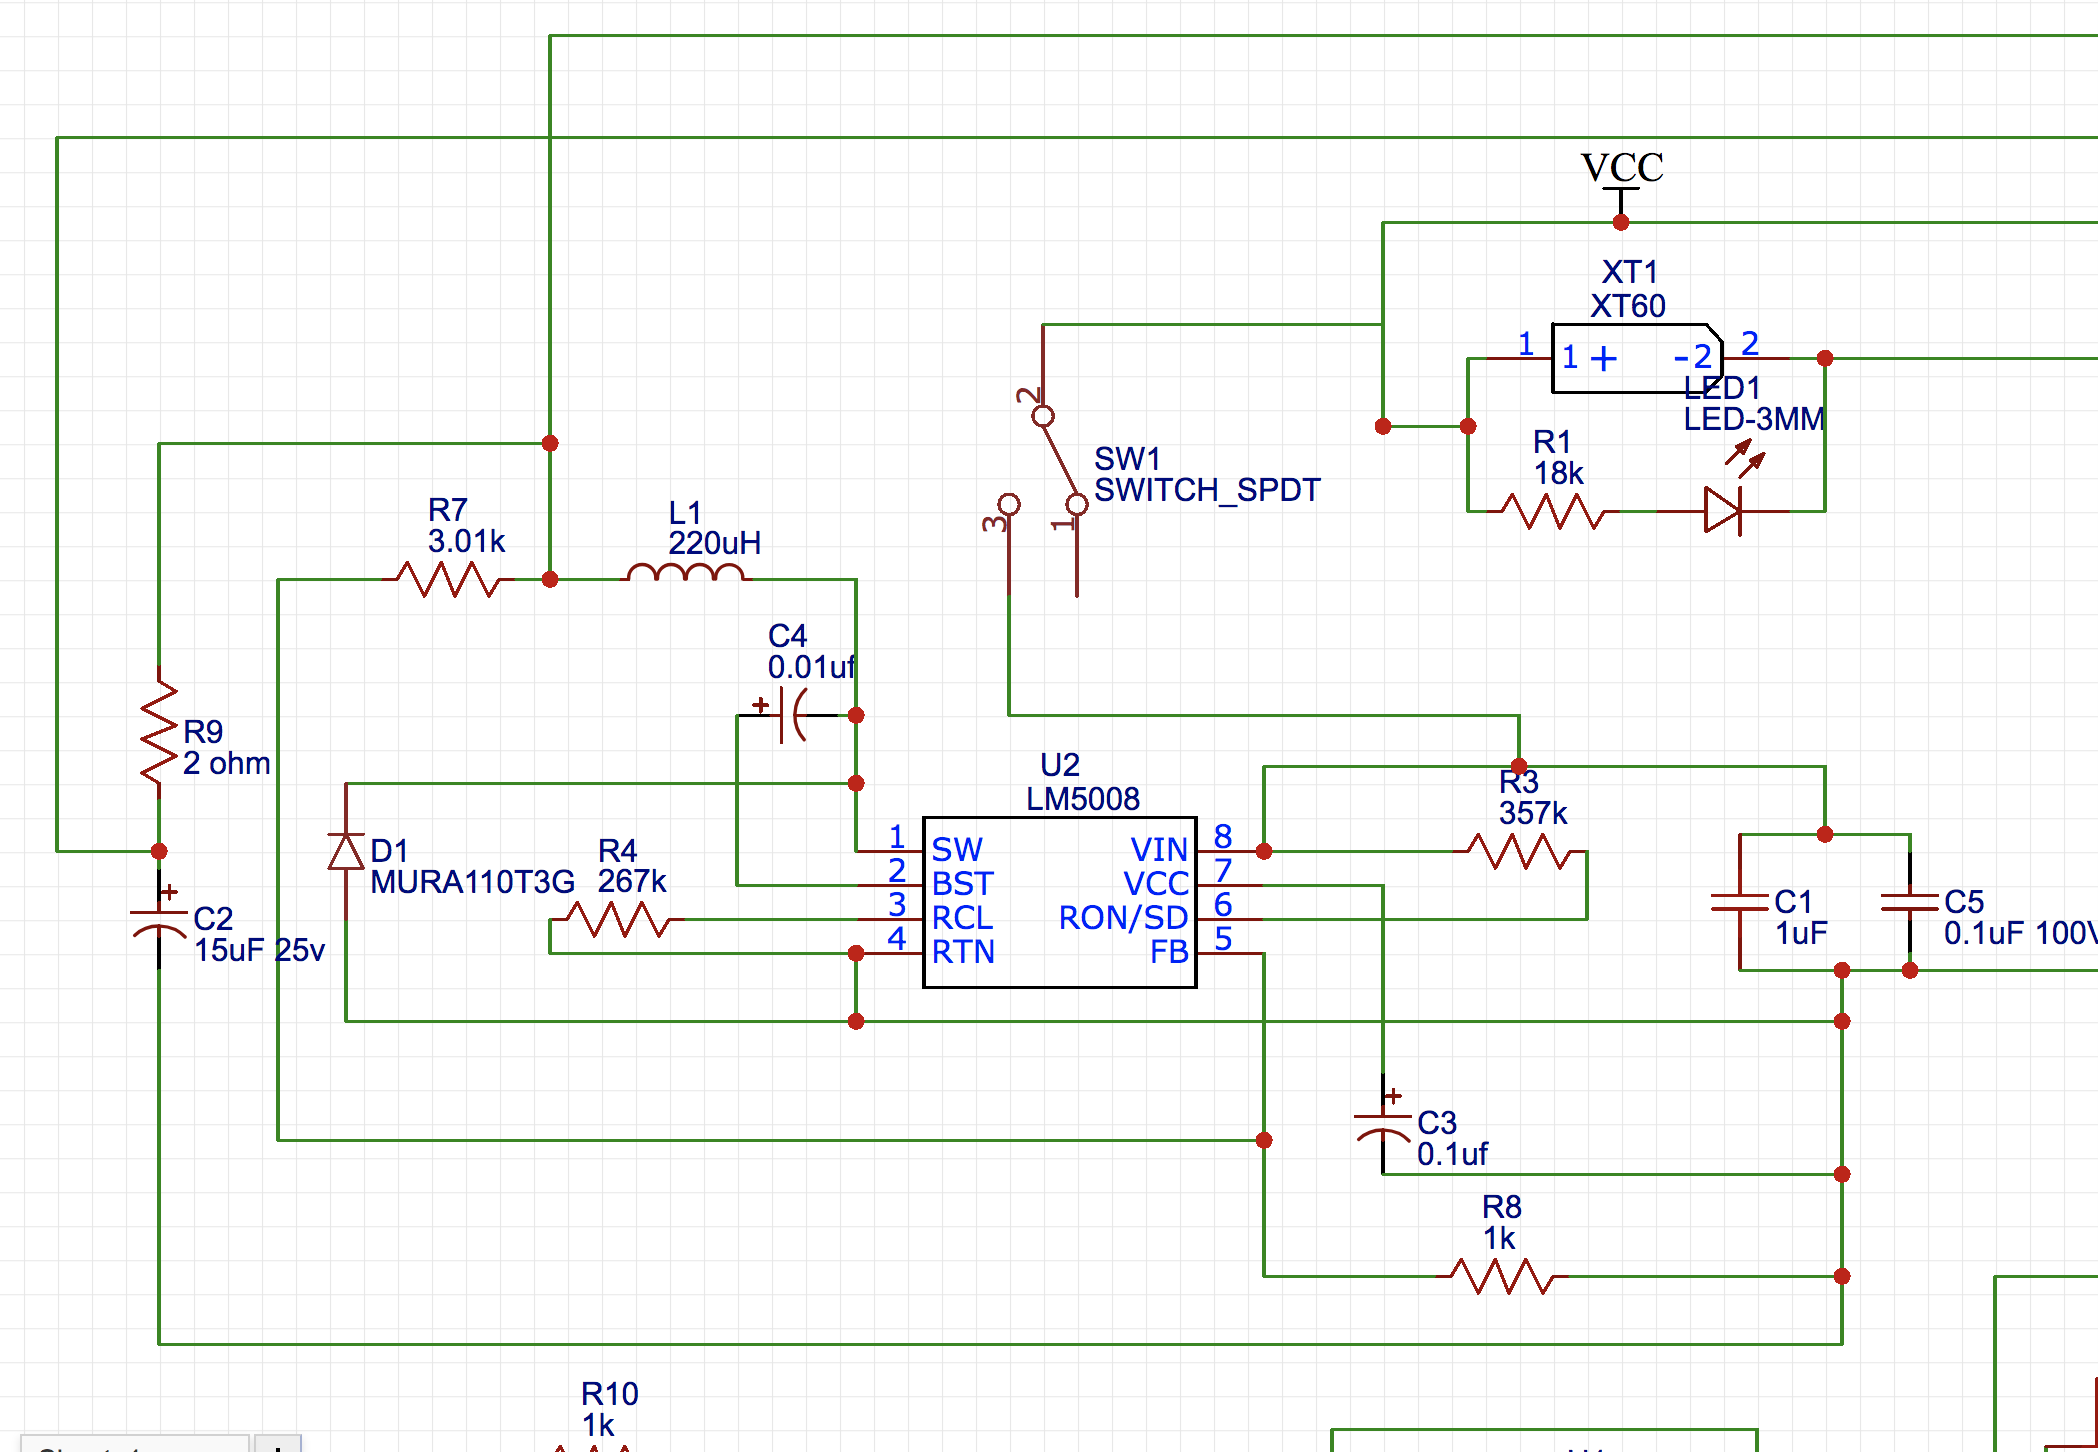Click the FB pin label on U2

tap(1169, 952)
